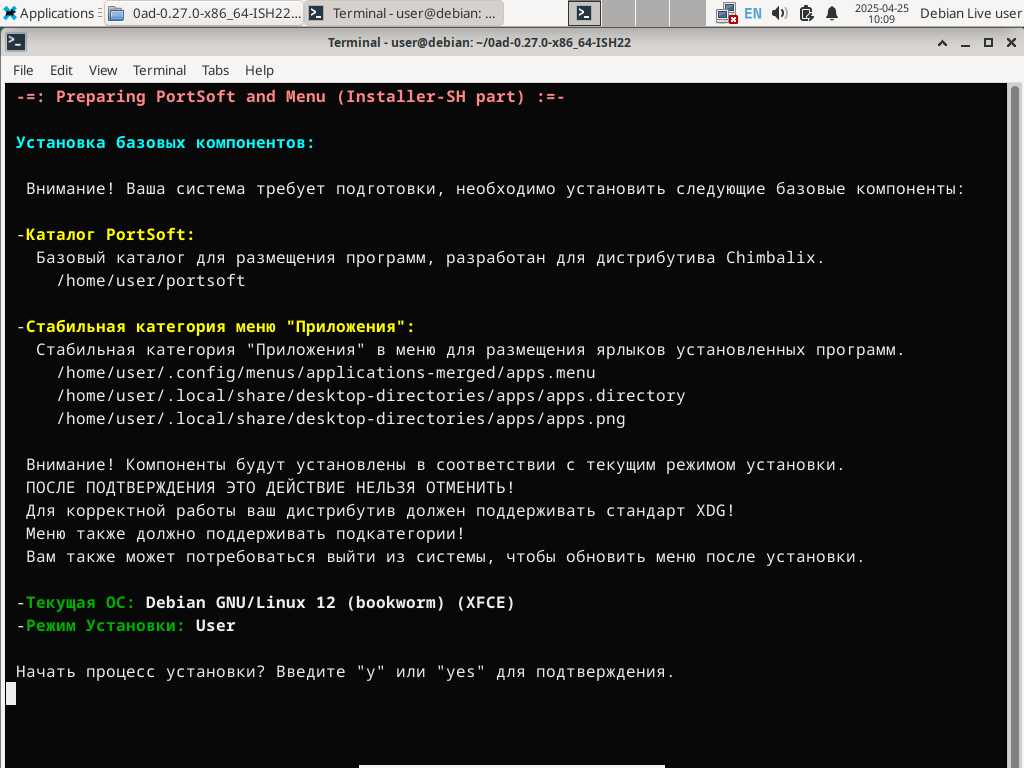This screenshot has height=768, width=1024.
Task: Click the line mentioning стандарт XDG
Action: tap(381, 510)
